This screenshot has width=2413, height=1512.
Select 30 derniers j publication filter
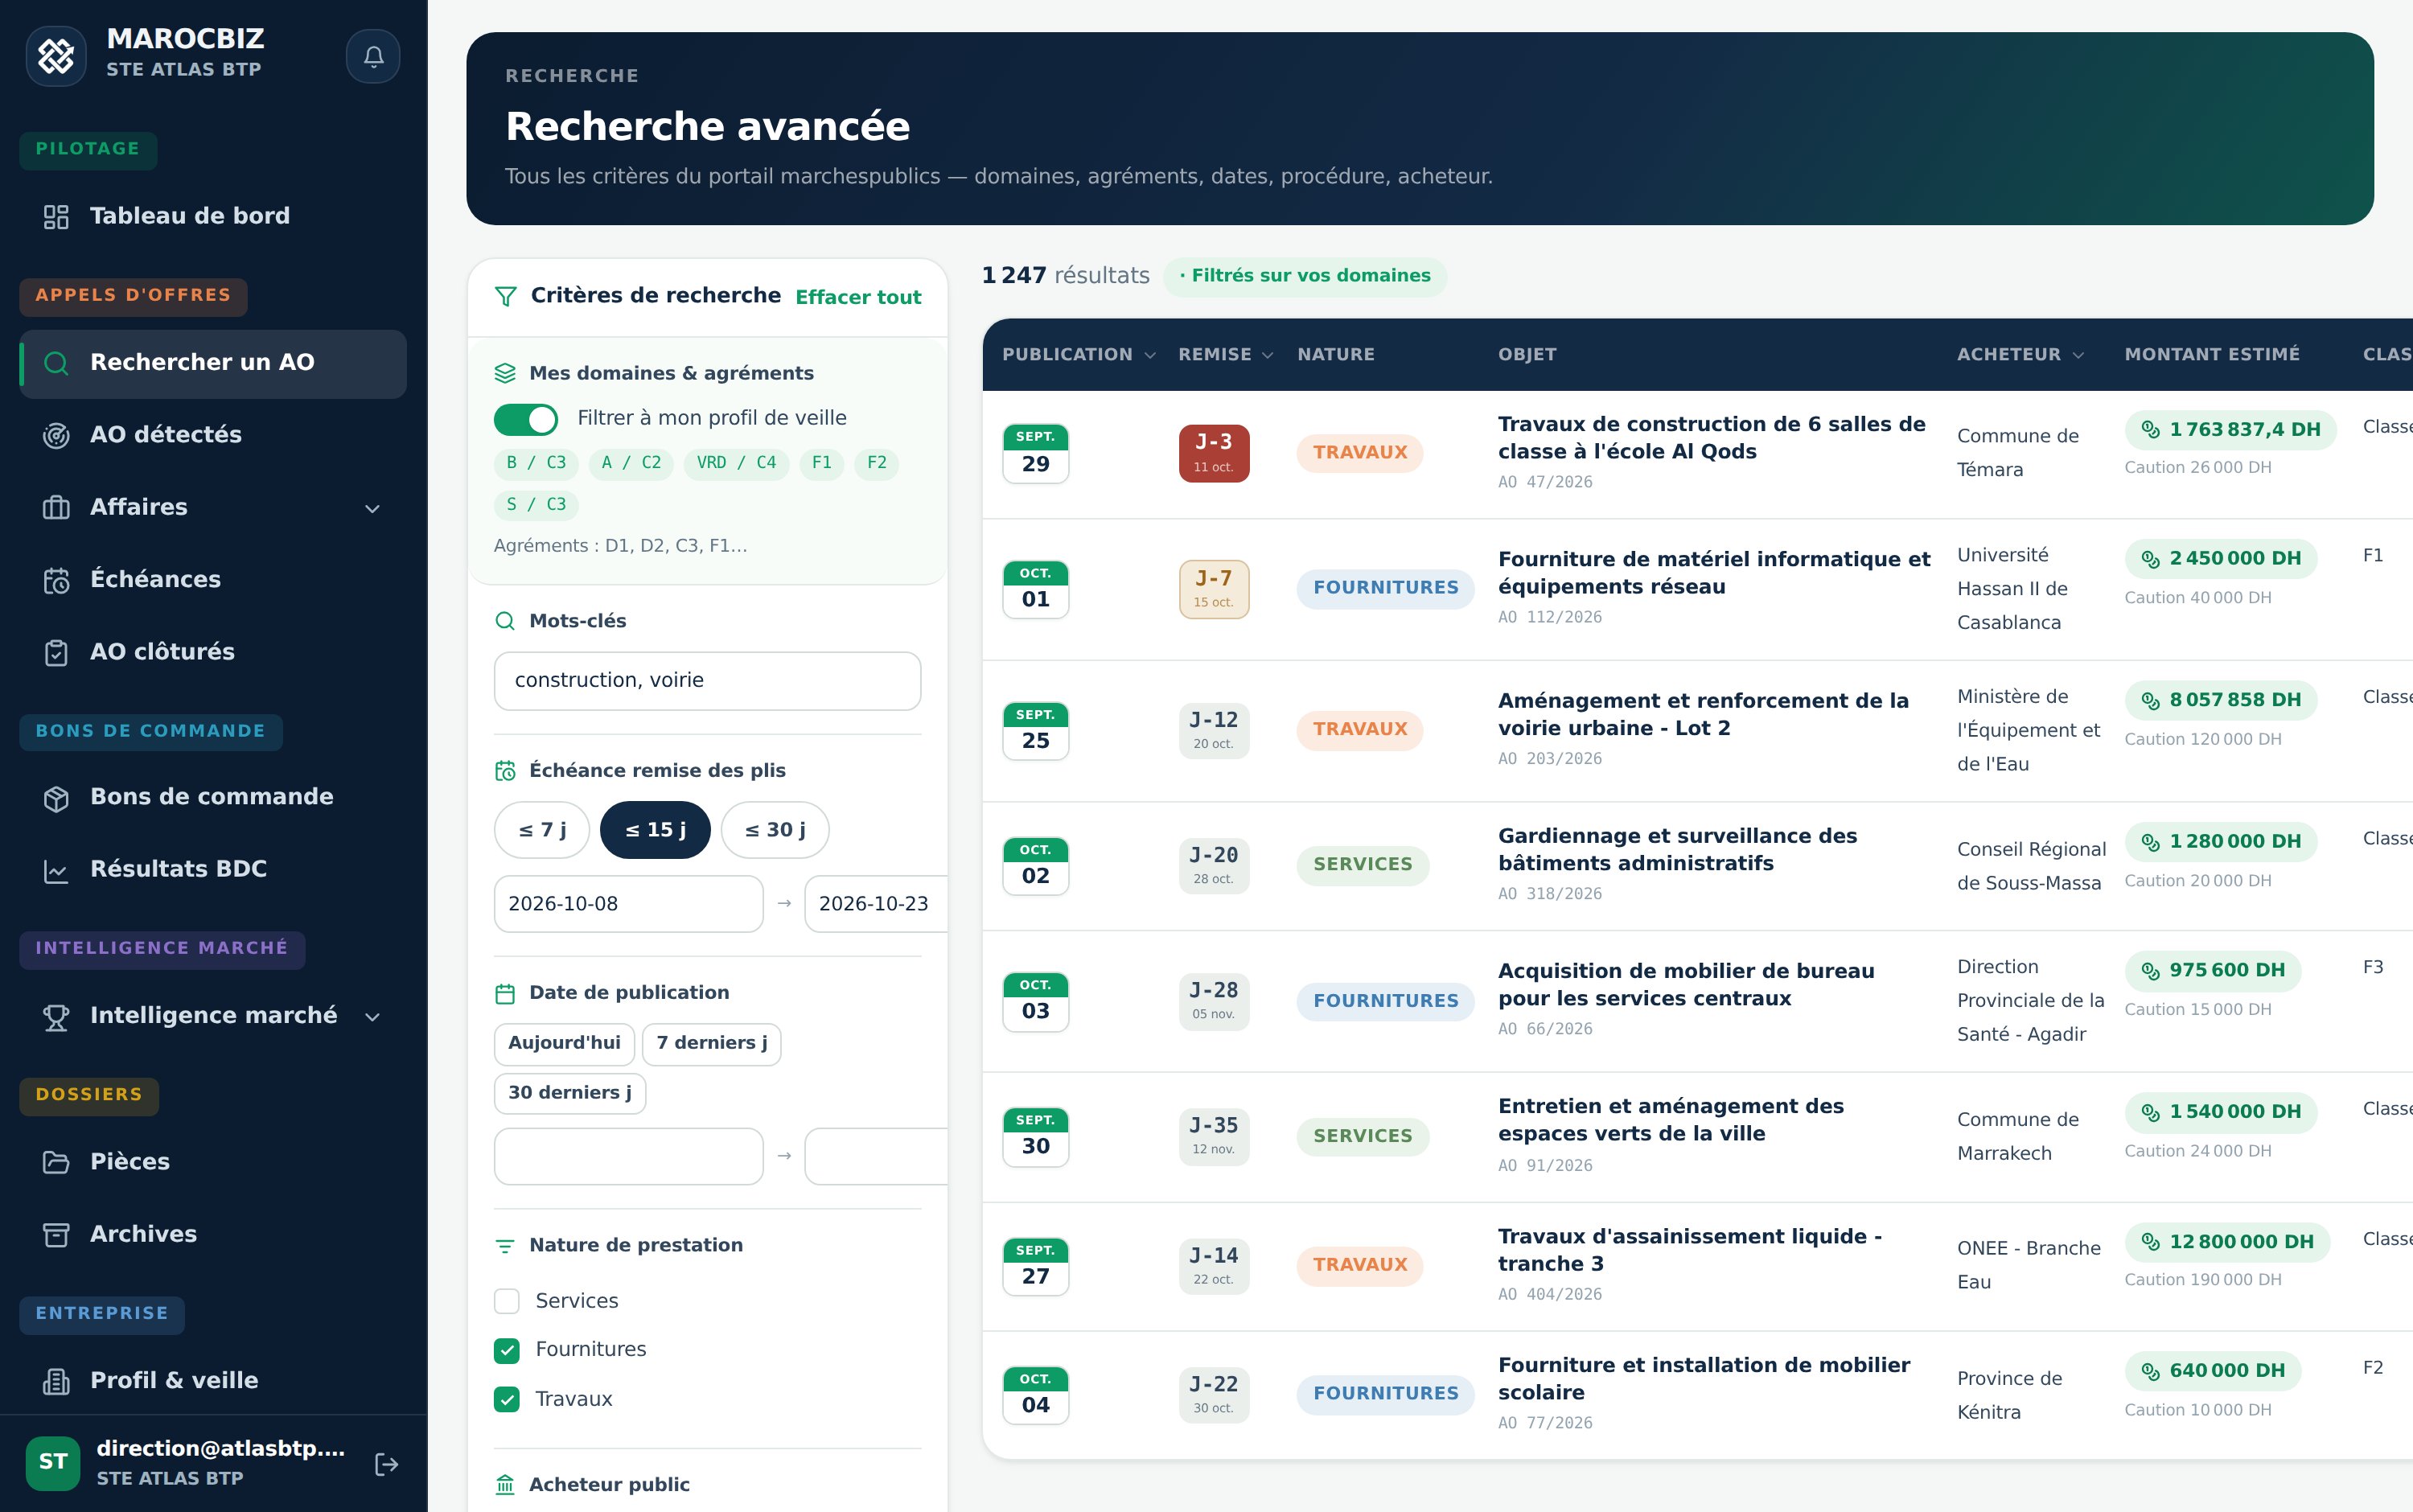pyautogui.click(x=570, y=1093)
